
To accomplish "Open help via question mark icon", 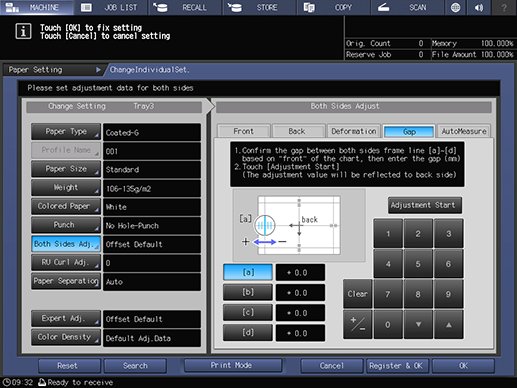I will click(504, 7).
